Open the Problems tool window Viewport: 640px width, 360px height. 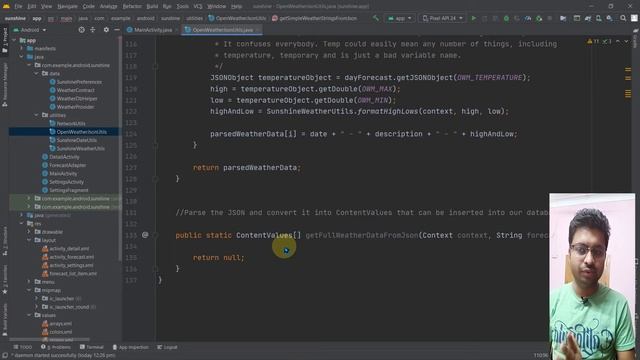click(x=56, y=347)
